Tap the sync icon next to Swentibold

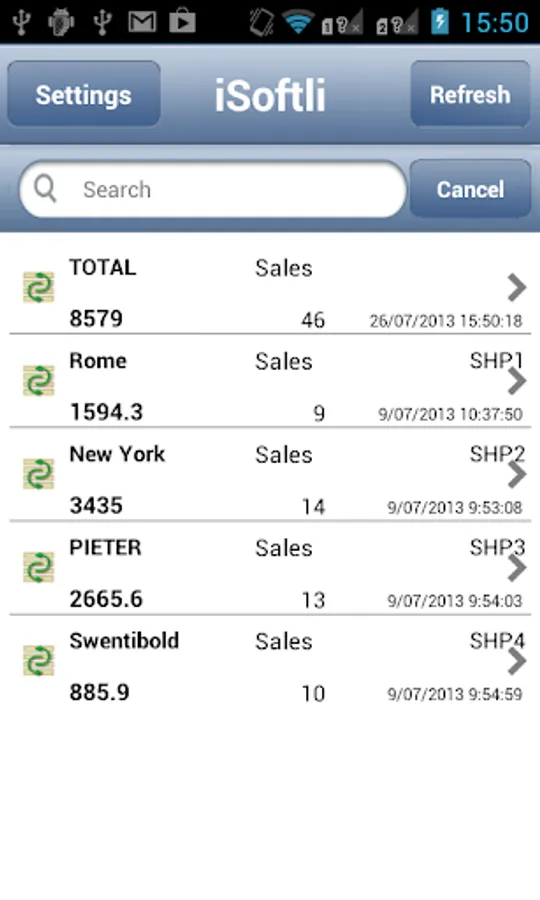38,661
